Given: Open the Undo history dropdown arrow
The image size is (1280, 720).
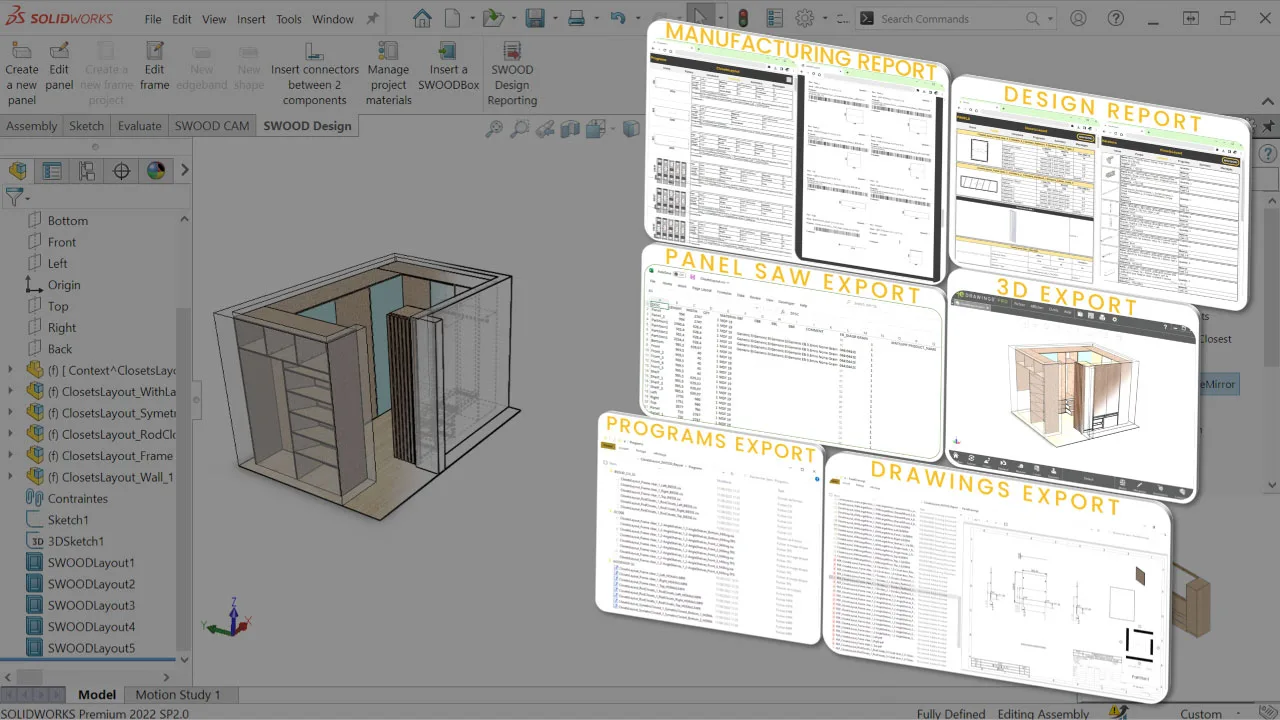Looking at the screenshot, I should [x=636, y=19].
